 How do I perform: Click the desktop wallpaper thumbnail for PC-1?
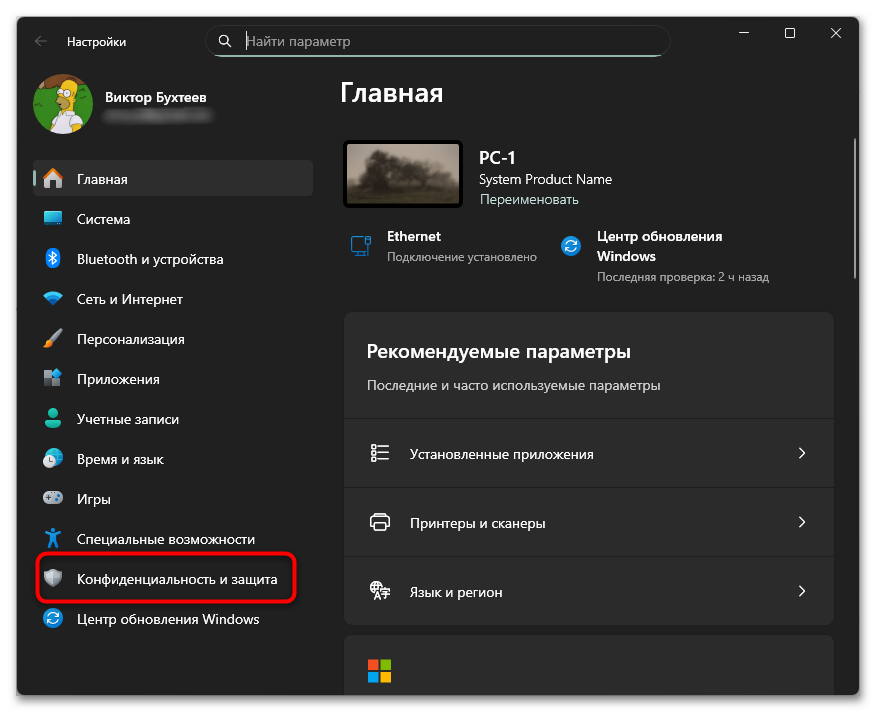[x=403, y=174]
